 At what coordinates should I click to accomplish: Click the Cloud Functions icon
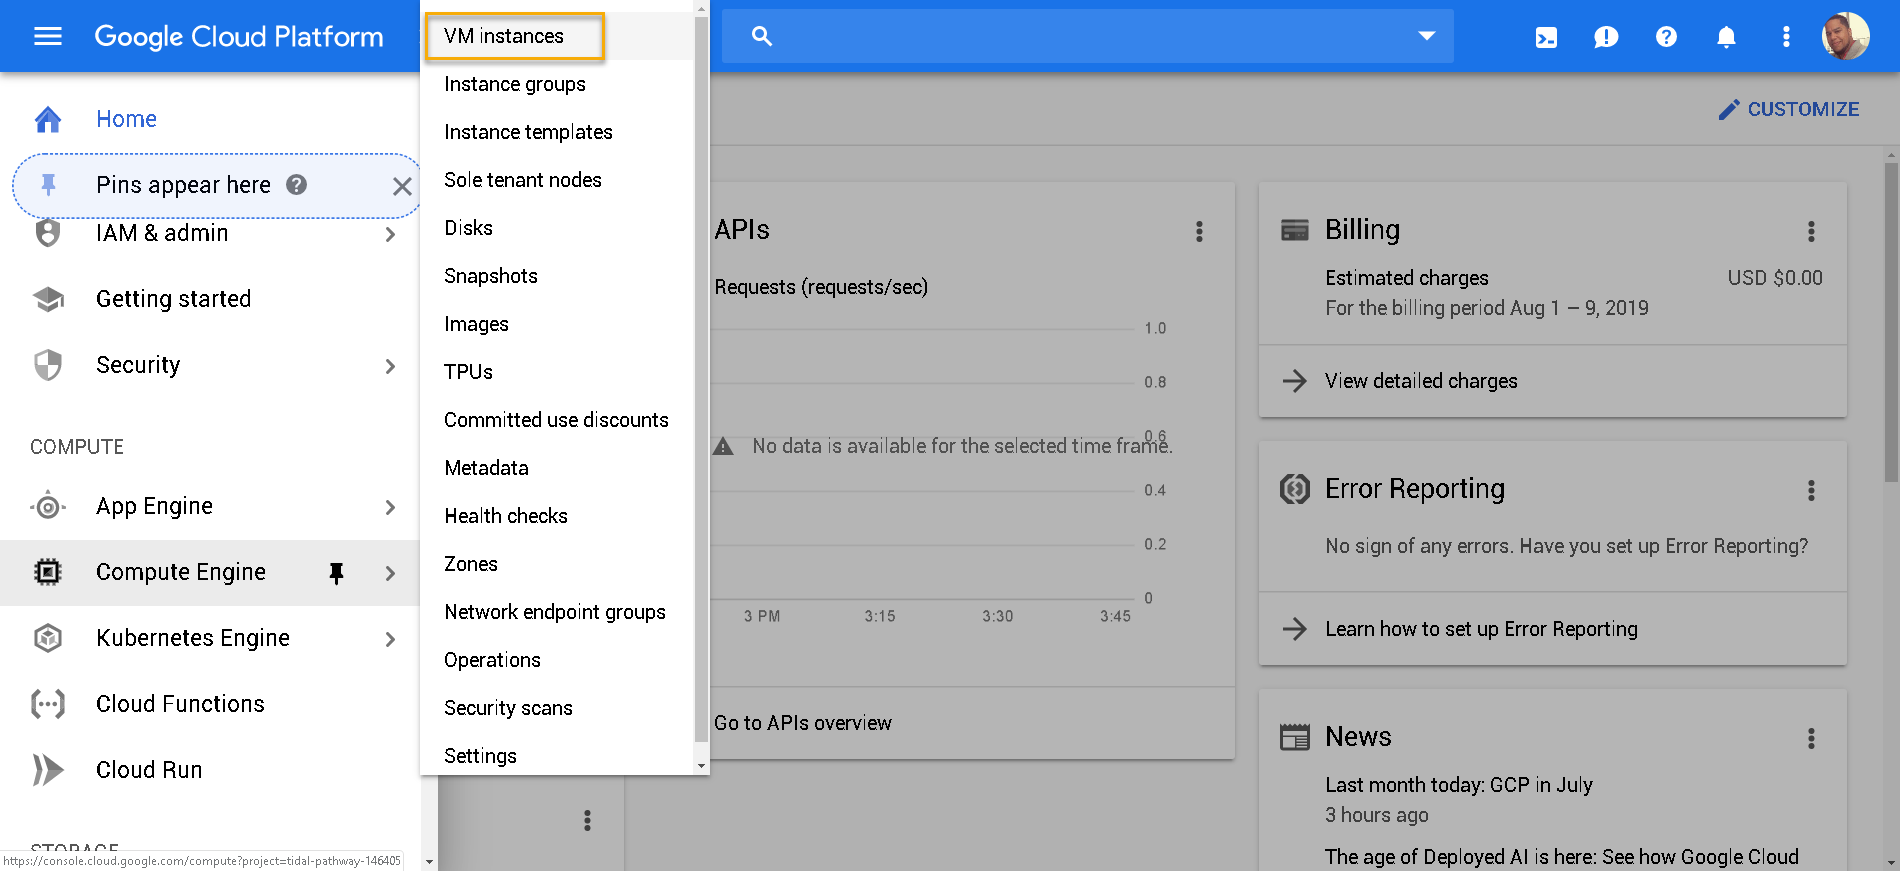point(48,704)
